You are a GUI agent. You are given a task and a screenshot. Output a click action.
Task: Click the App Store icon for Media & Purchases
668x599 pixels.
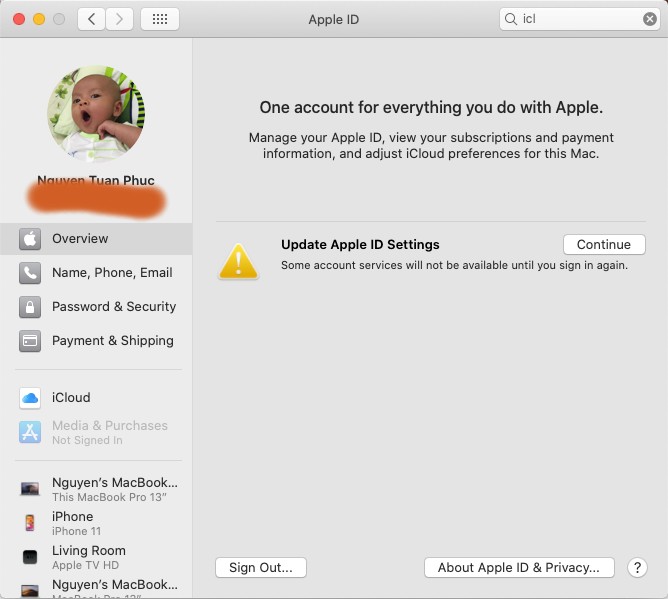(x=30, y=432)
